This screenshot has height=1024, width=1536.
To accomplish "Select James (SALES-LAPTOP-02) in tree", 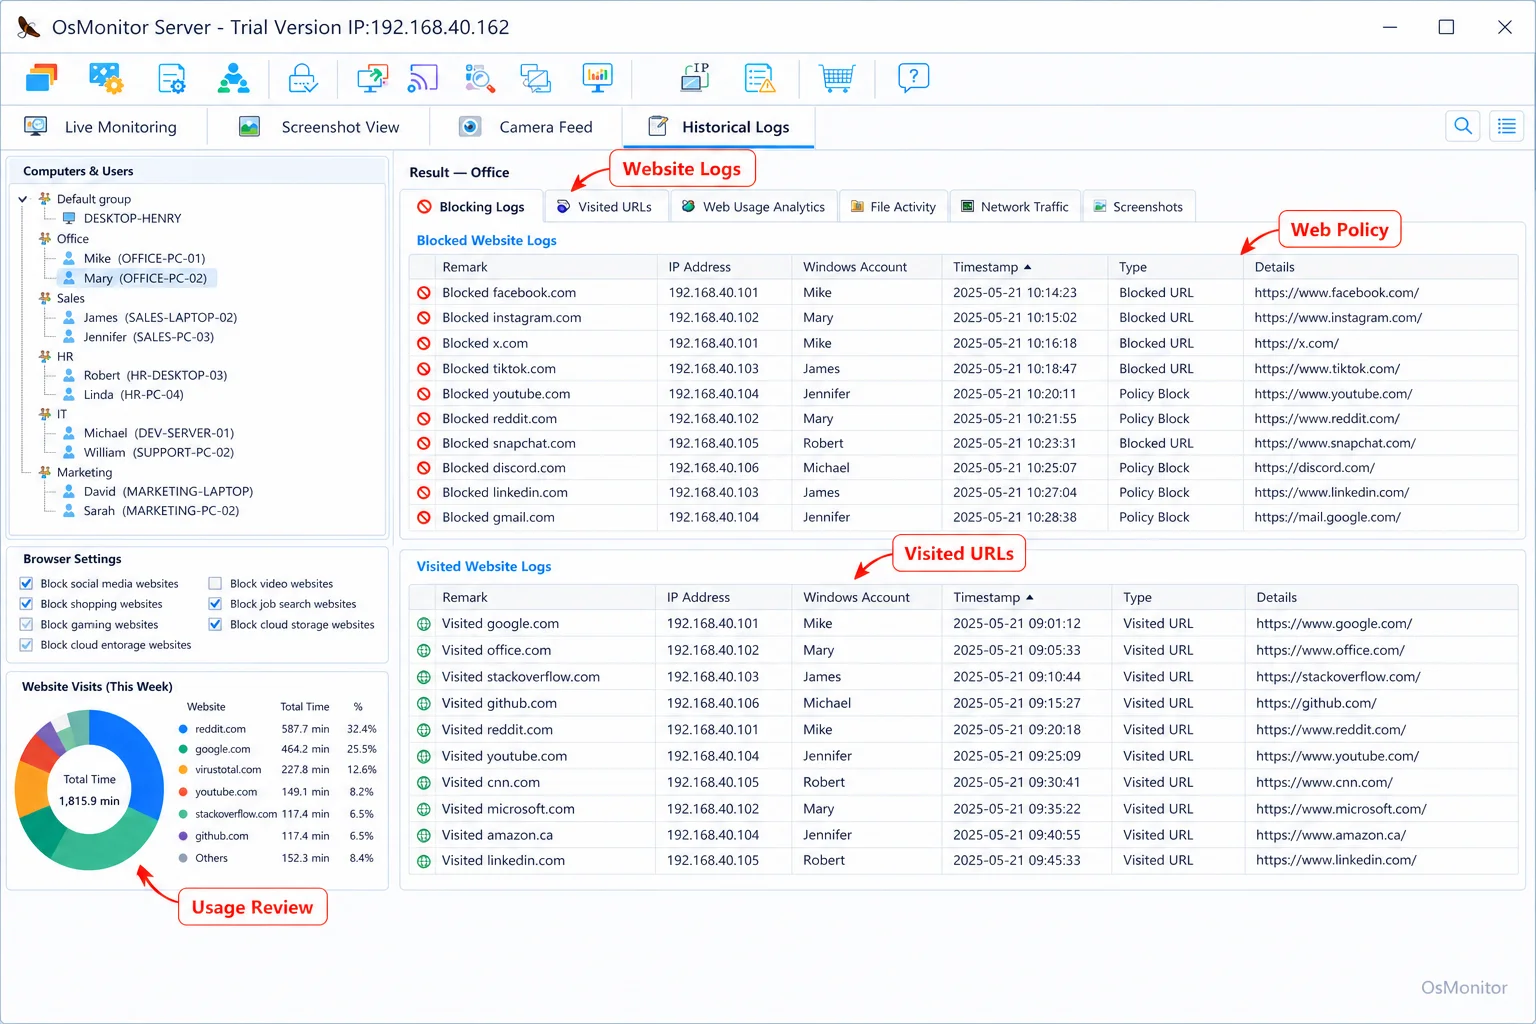I will click(x=150, y=317).
